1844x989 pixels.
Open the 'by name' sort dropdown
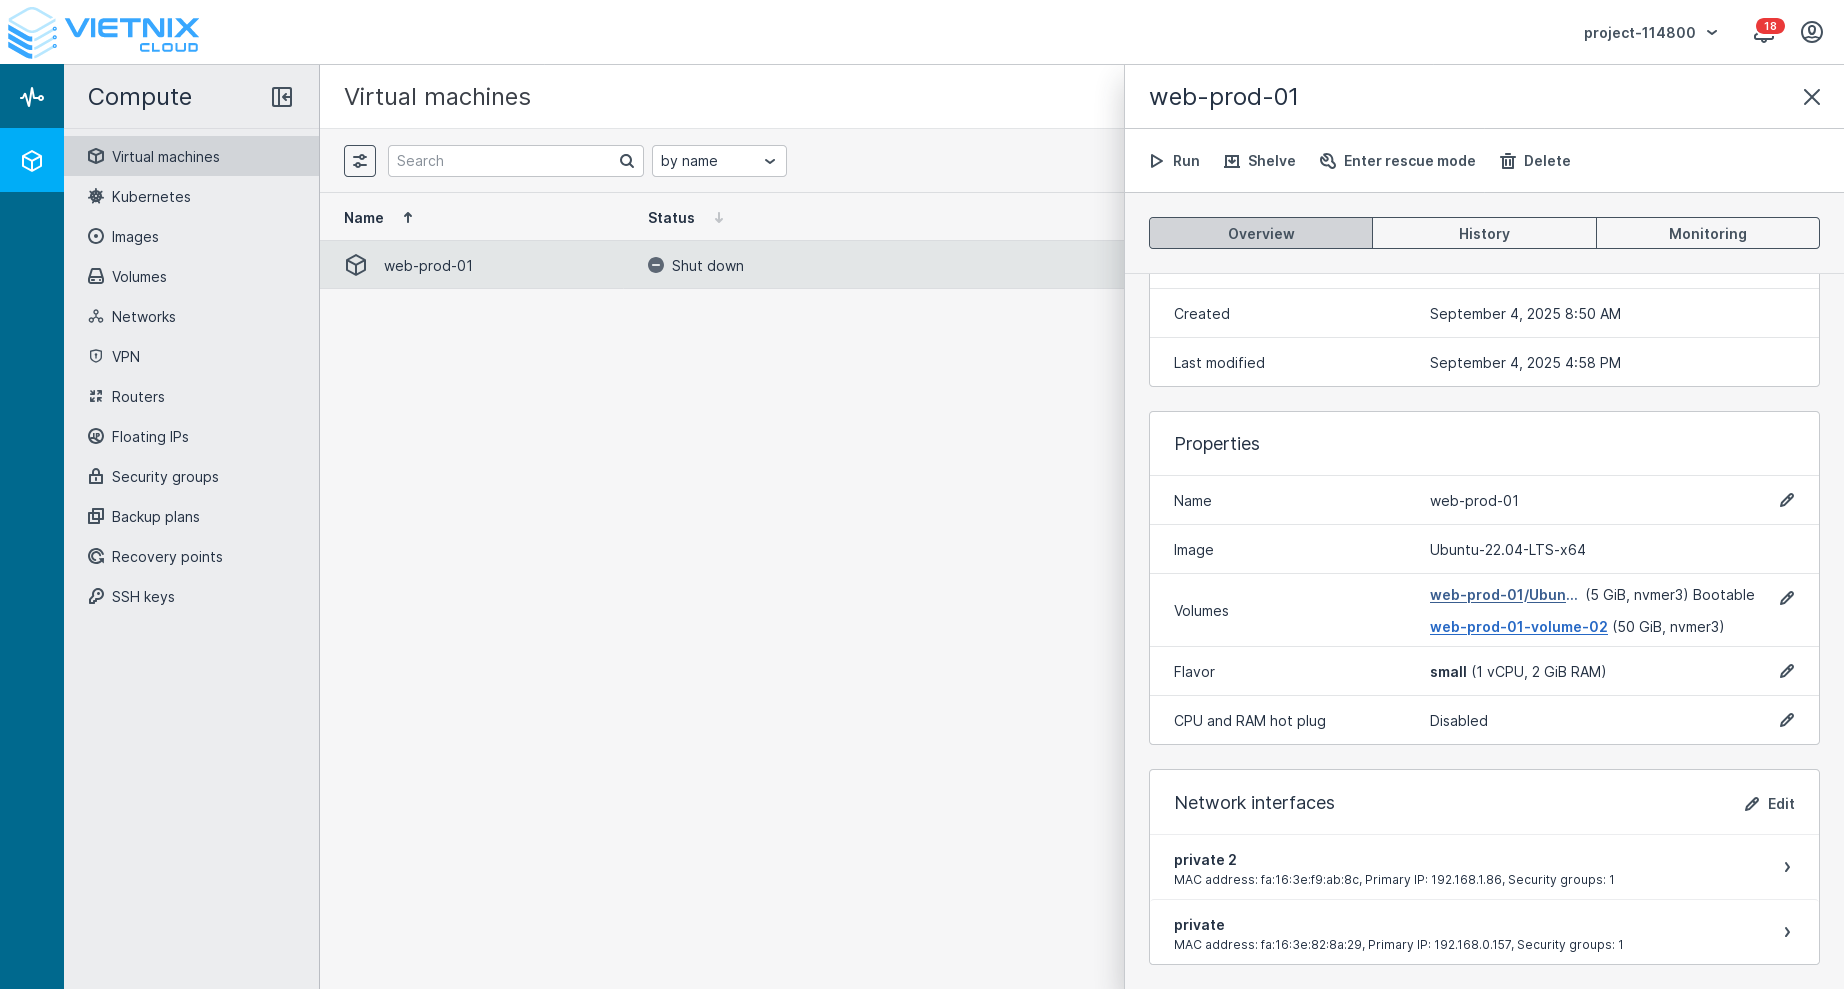(718, 160)
